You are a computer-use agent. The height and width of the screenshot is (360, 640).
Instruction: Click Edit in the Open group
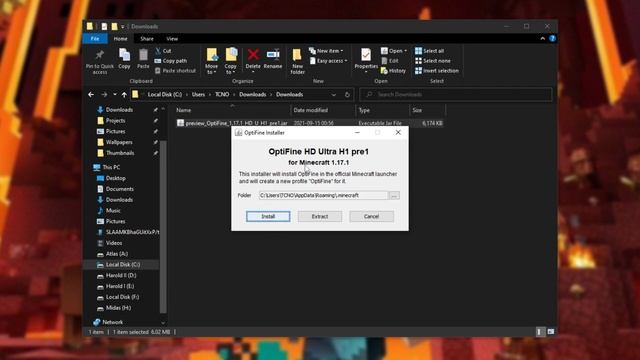390,61
